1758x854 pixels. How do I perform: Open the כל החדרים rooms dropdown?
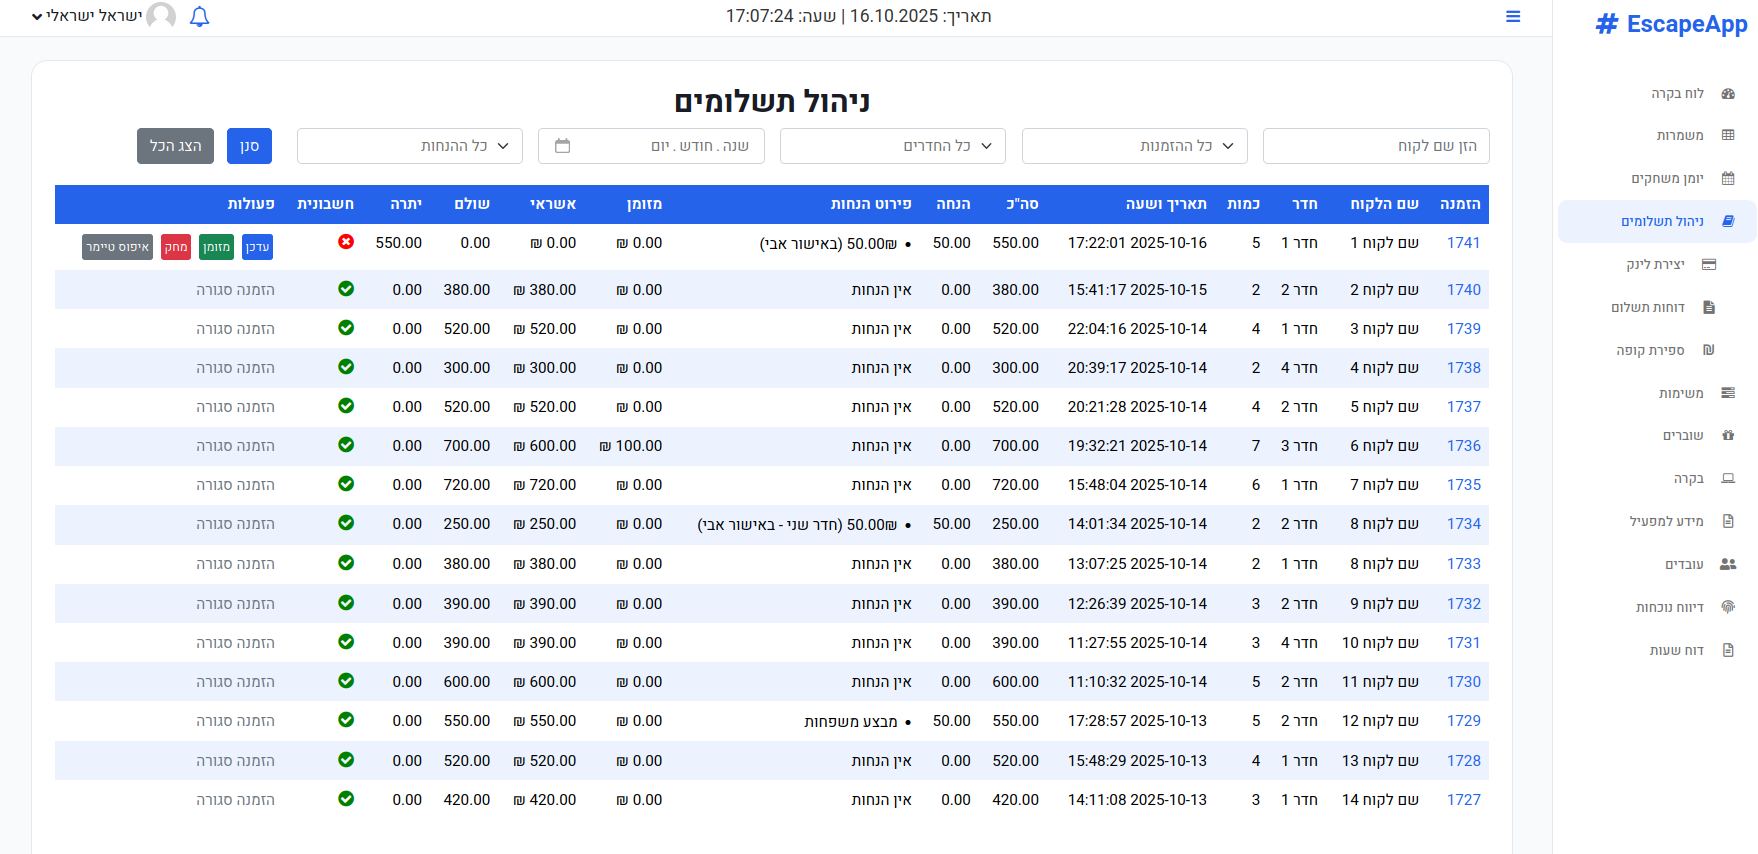pos(892,146)
